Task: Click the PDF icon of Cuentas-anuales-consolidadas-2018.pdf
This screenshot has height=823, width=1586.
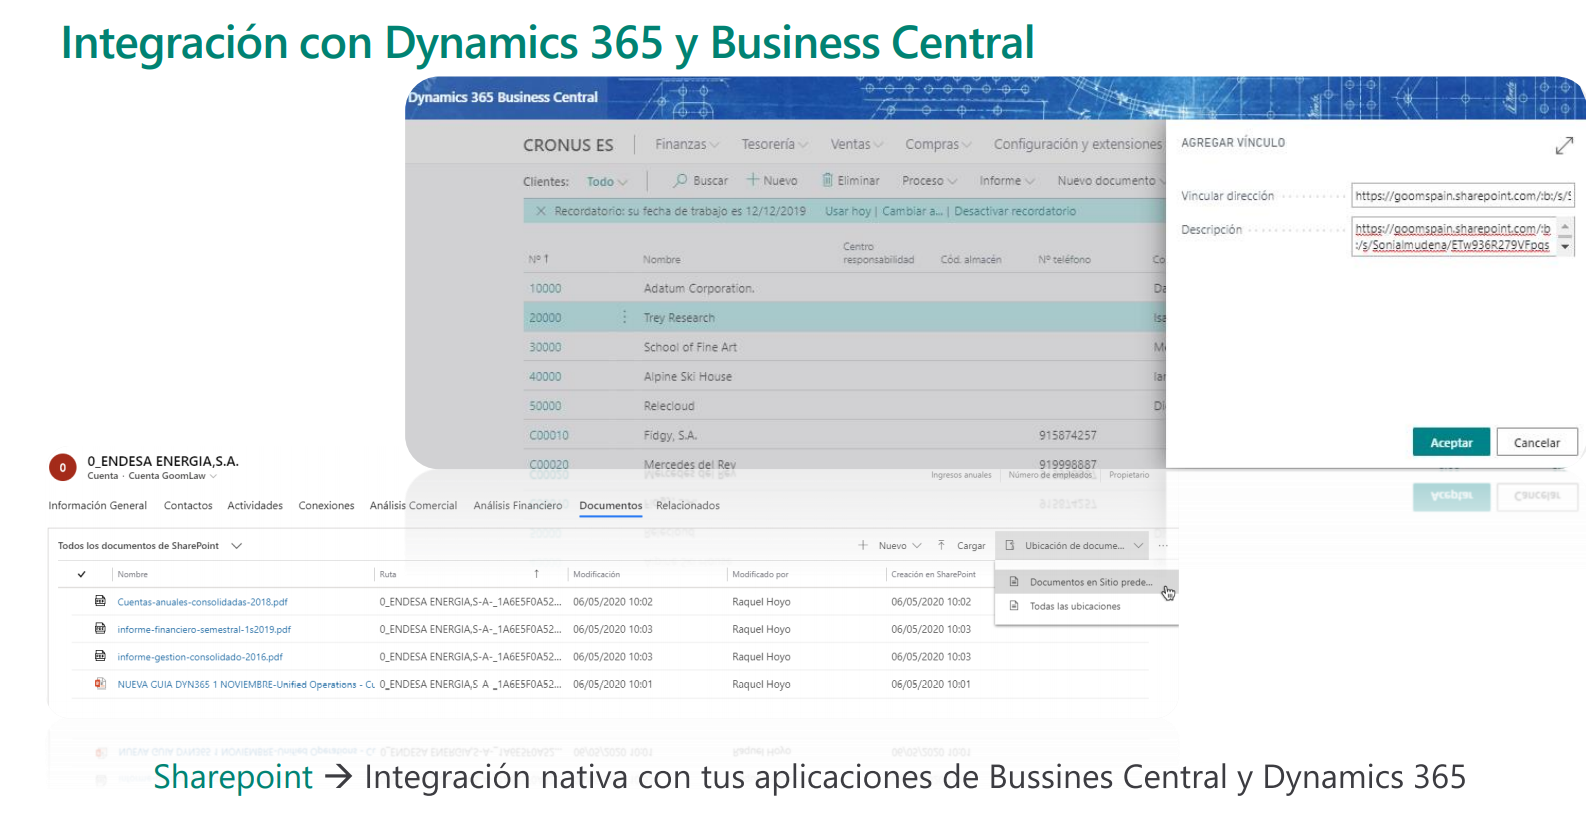Action: [x=100, y=601]
